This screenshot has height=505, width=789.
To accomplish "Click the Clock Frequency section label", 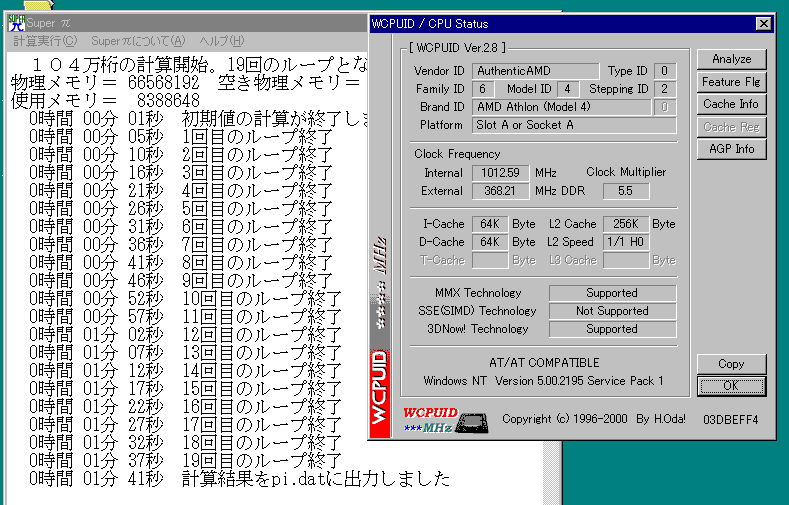I will 457,154.
